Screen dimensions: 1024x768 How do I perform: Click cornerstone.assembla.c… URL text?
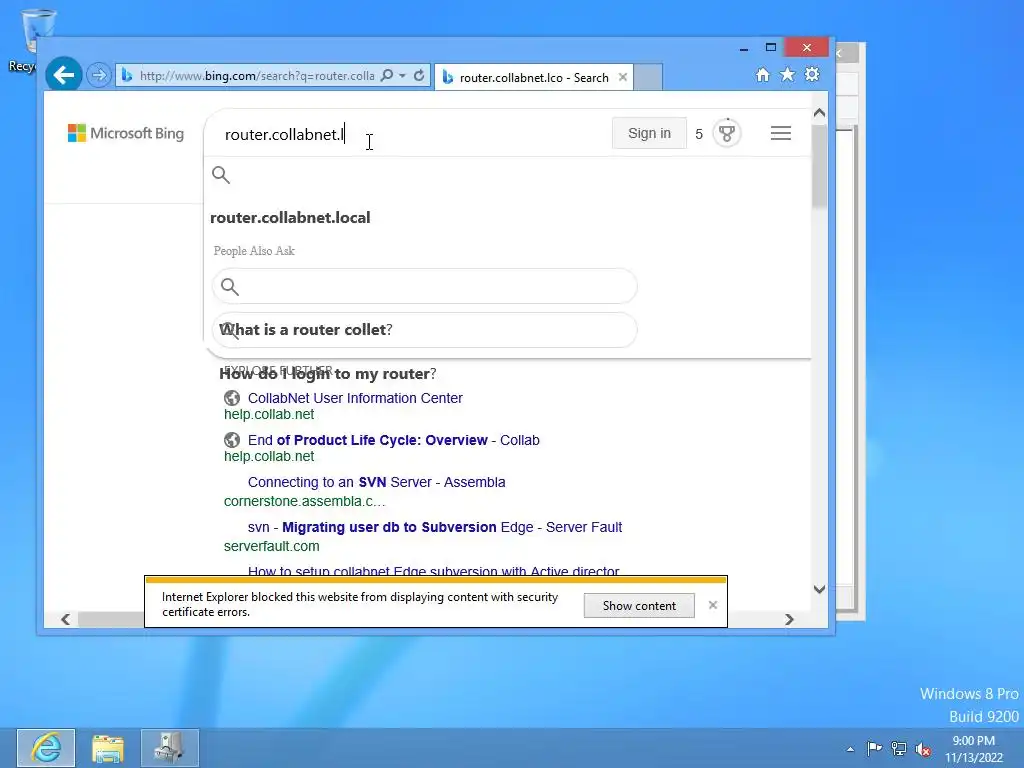point(305,501)
